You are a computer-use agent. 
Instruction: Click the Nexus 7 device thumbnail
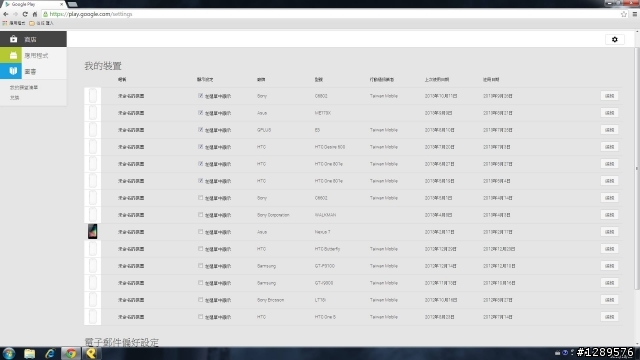(x=93, y=231)
